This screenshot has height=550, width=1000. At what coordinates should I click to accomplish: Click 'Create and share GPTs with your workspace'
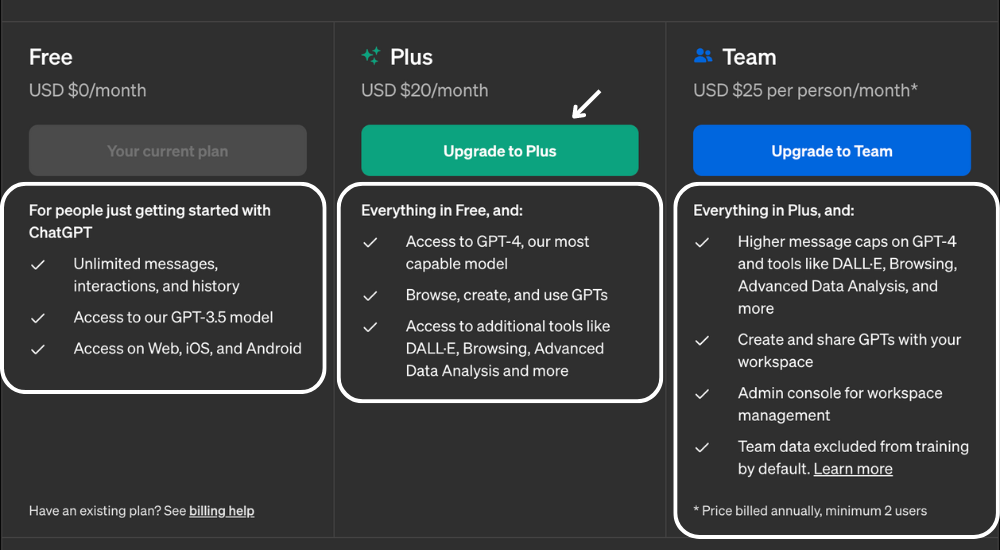pos(849,350)
